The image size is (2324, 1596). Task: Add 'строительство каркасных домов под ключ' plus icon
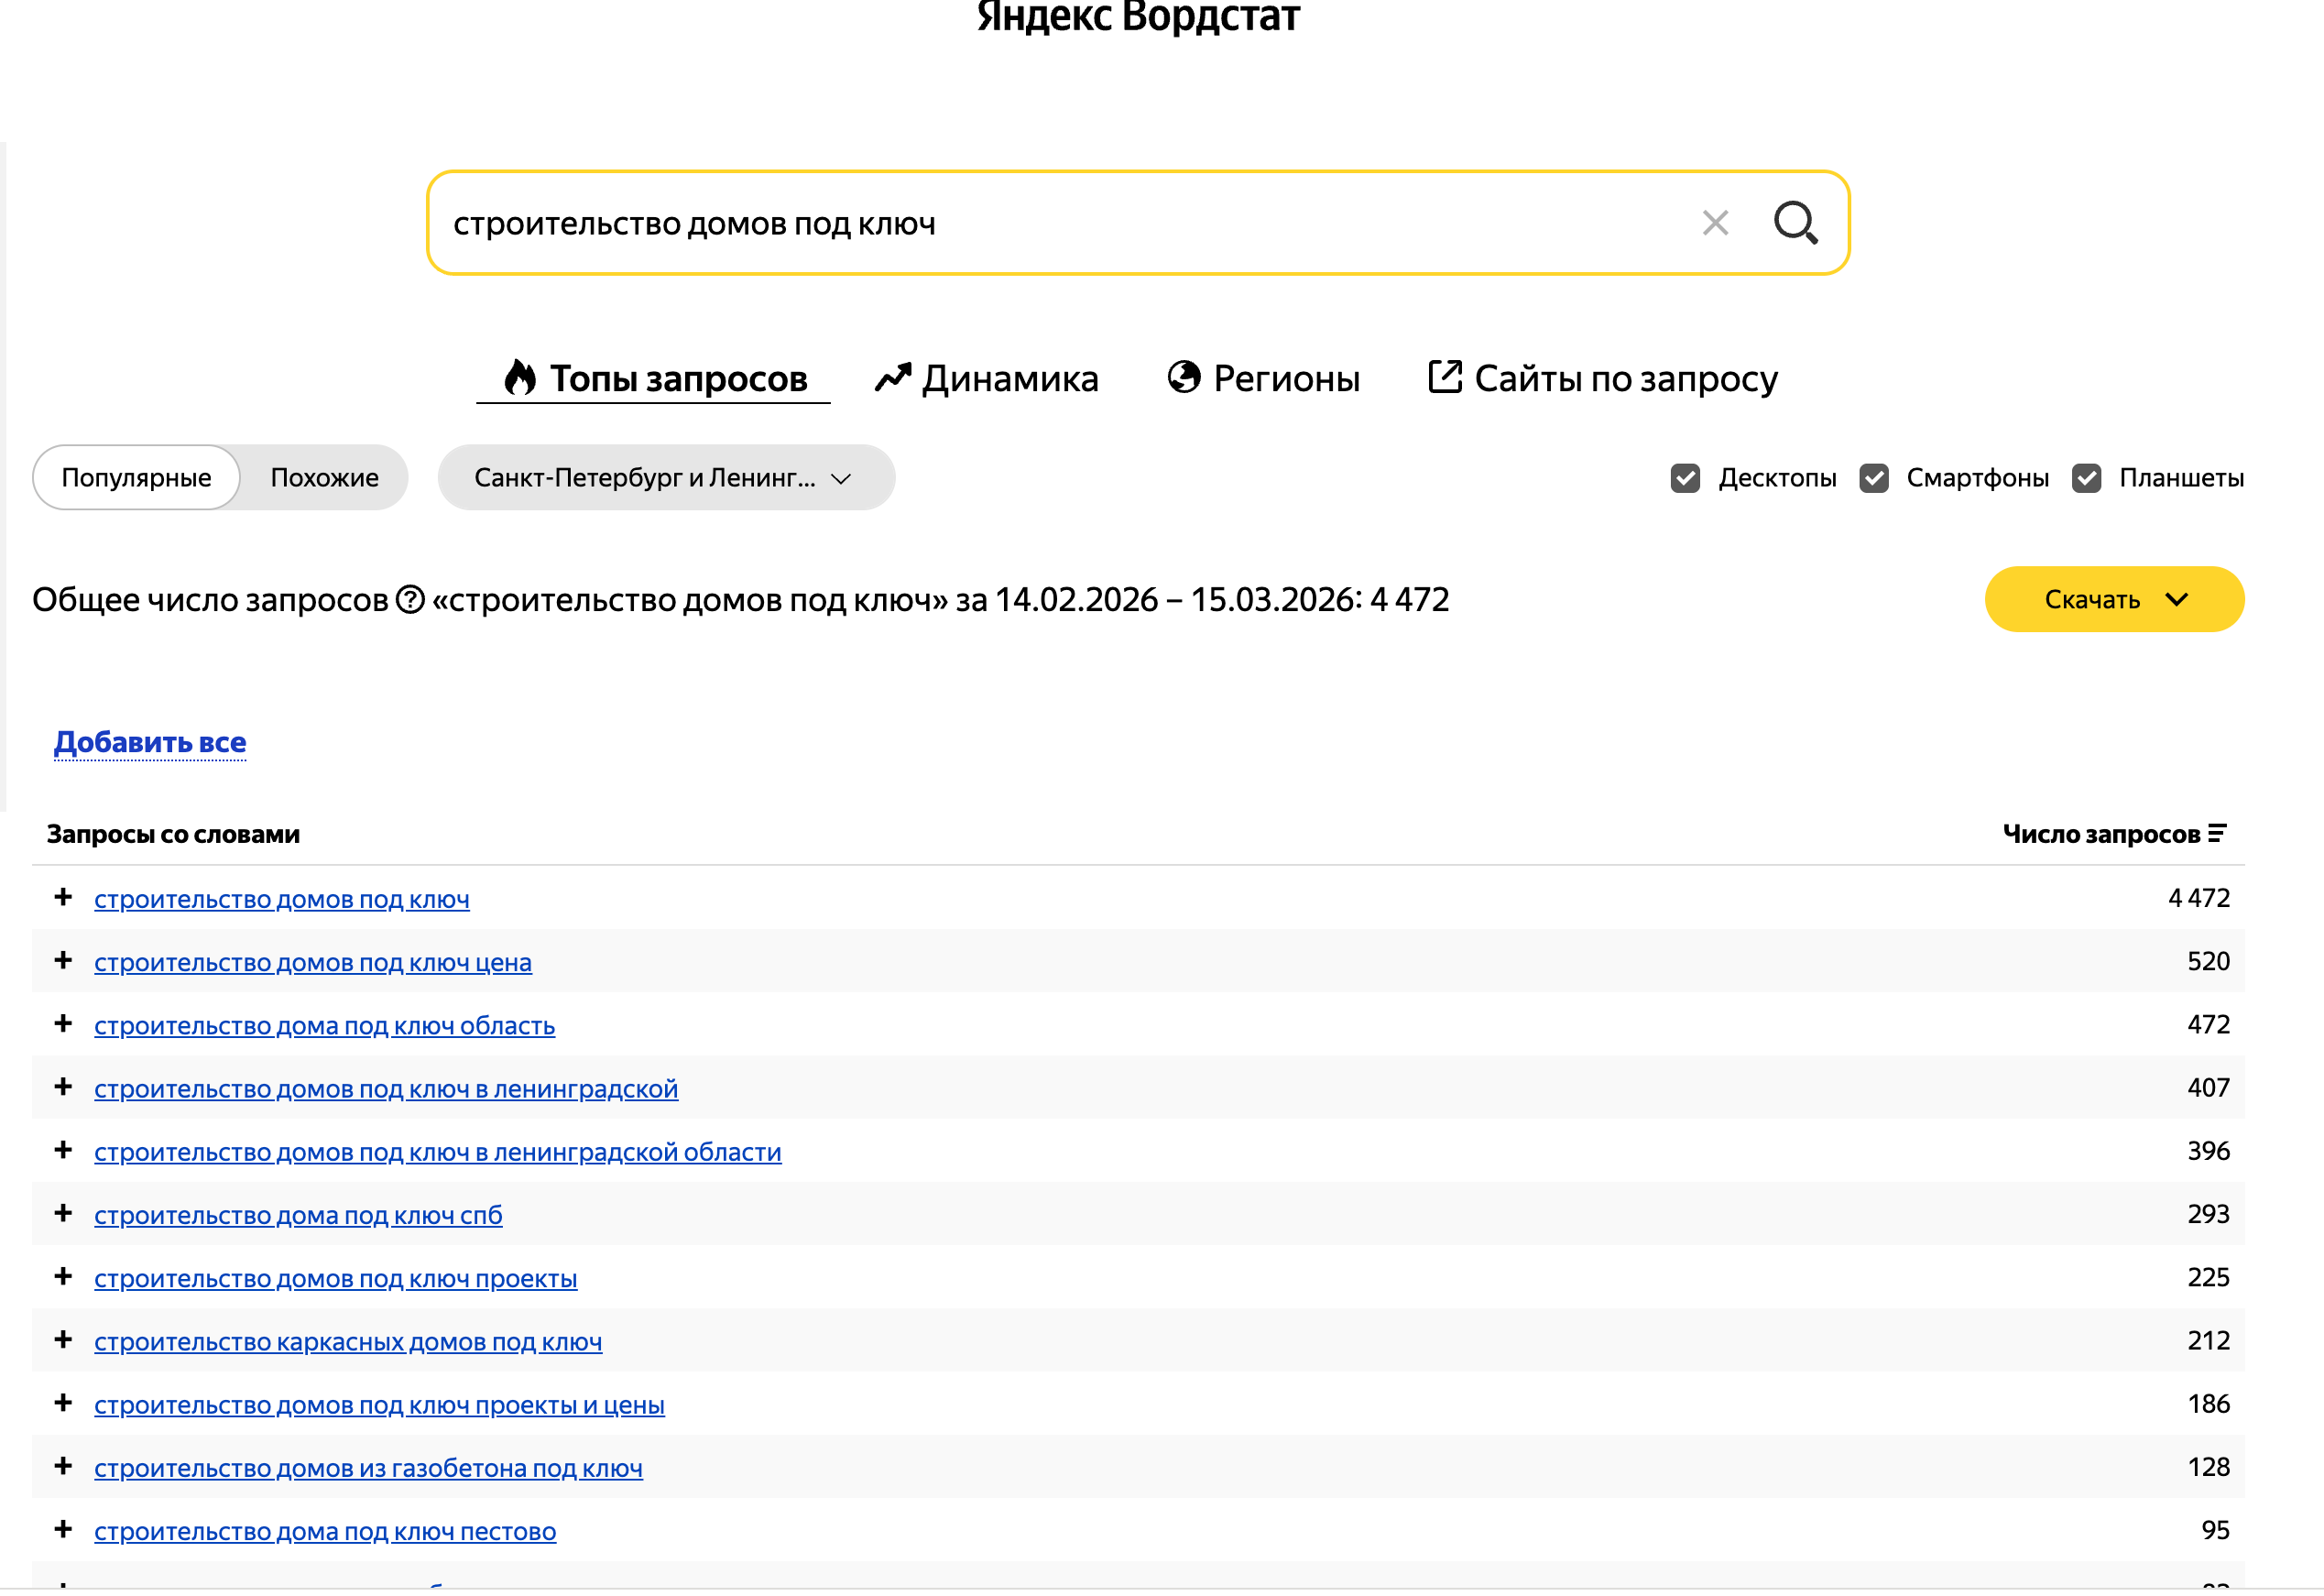pyautogui.click(x=63, y=1340)
